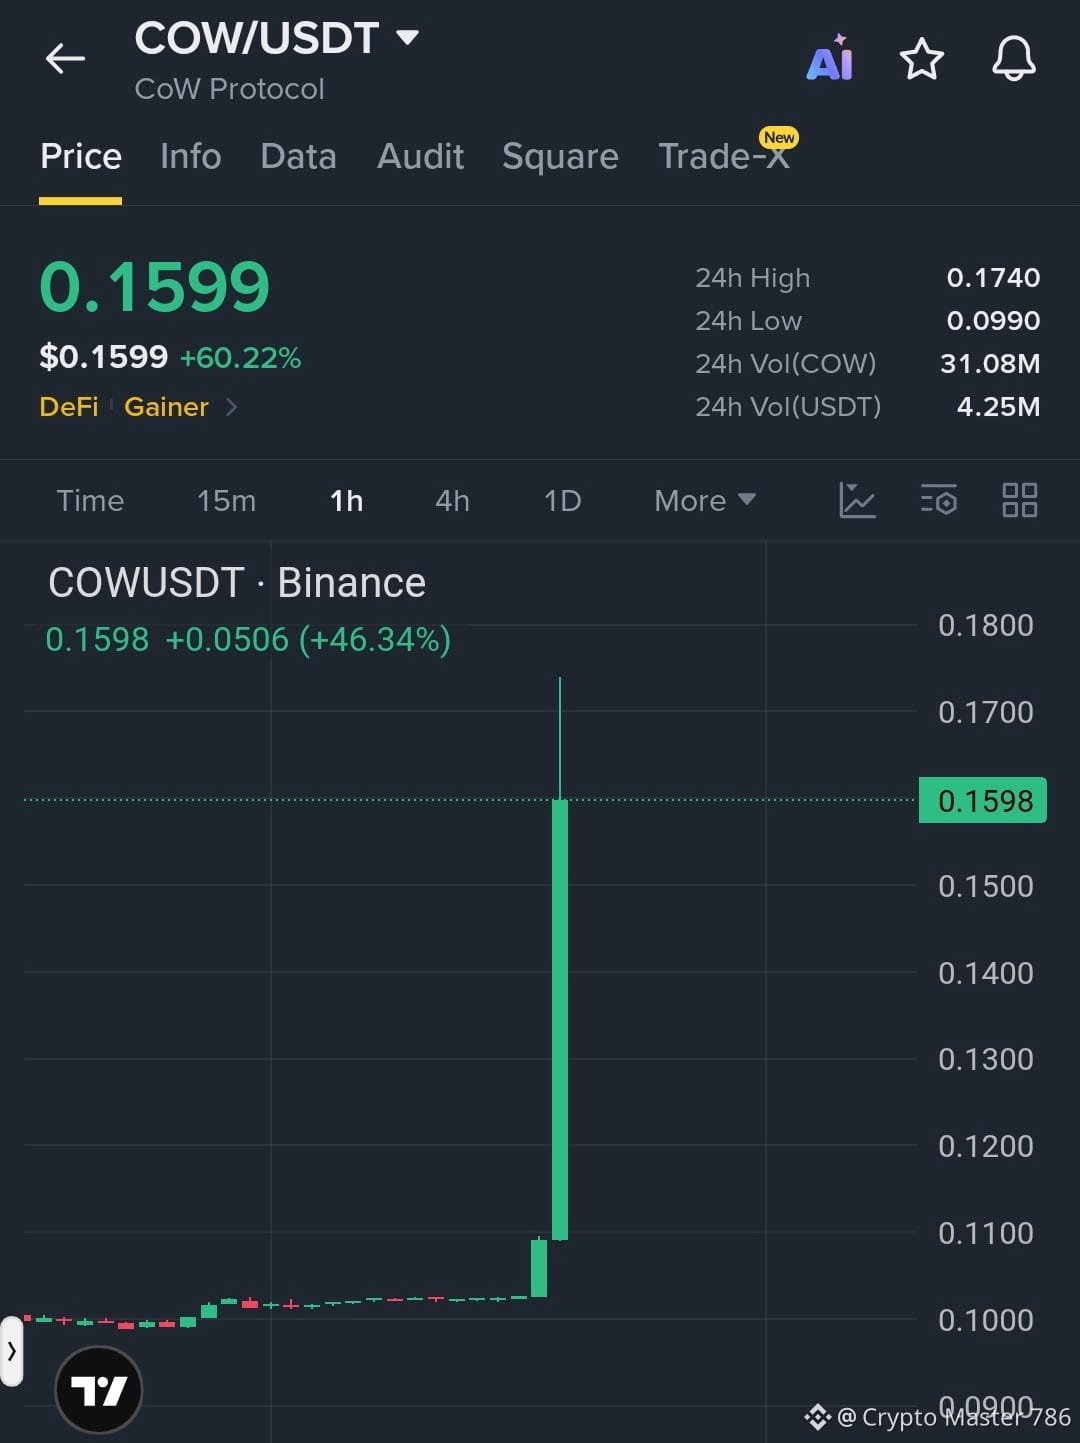Screen dimensions: 1080x1443
Task: Switch to the Price tab
Action: (x=80, y=157)
